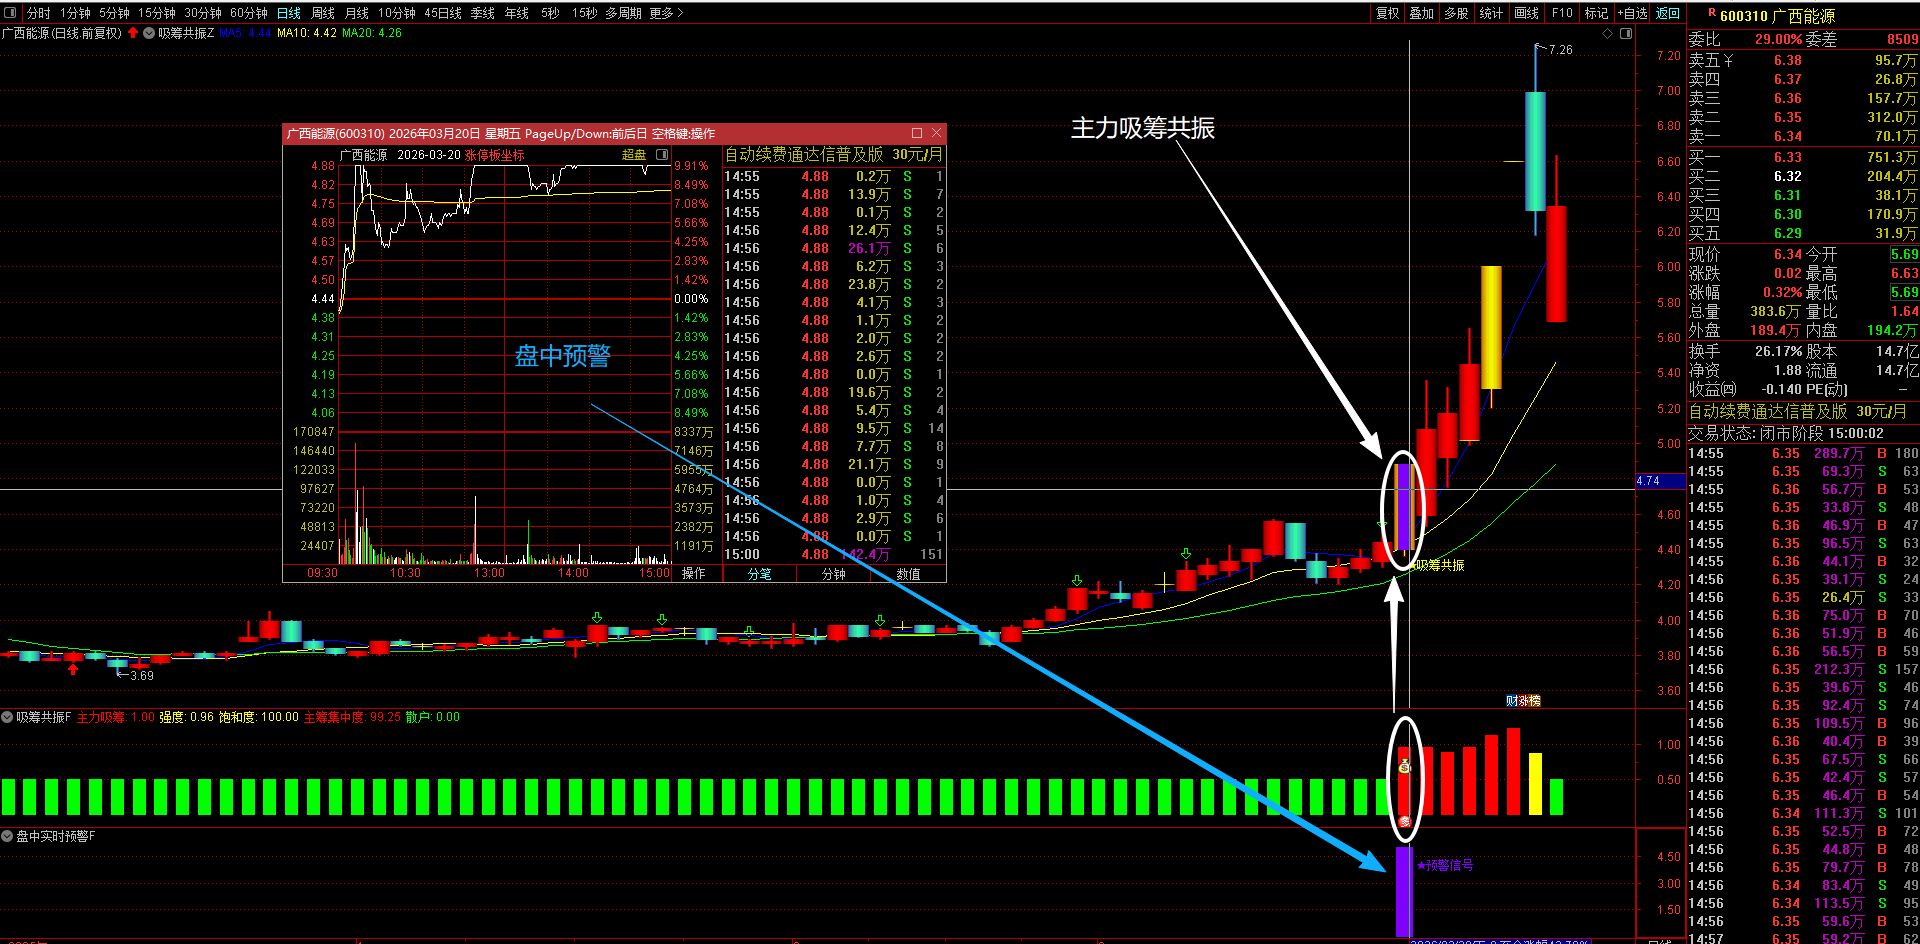
Task: Click stock title 600310 广西能源
Action: click(x=1778, y=16)
